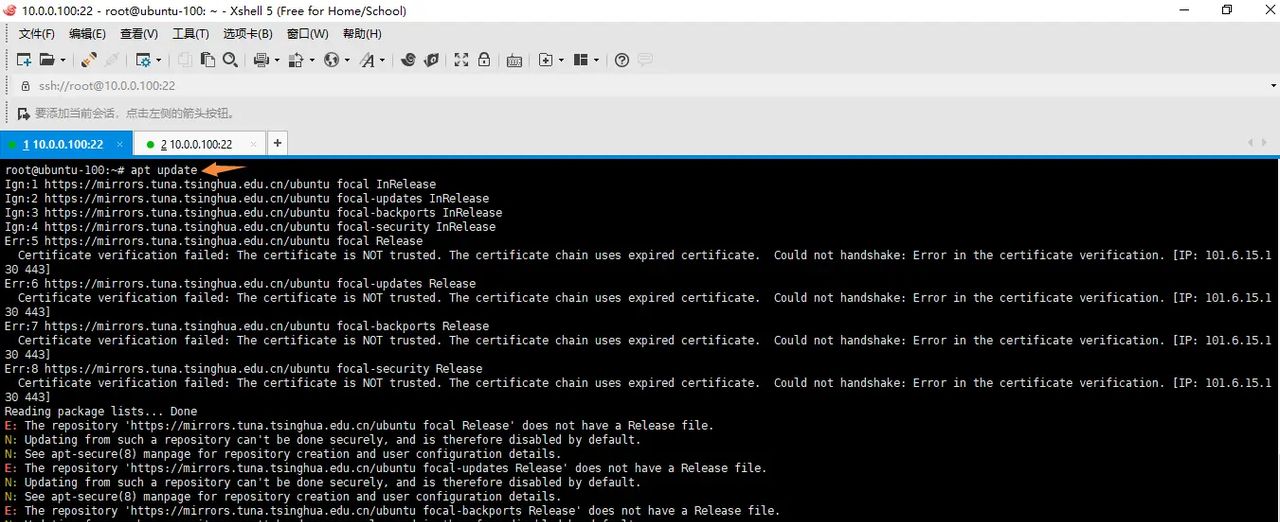Viewport: 1280px width, 522px height.
Task: Launch Xagent with the leaf icon
Action: 431,60
